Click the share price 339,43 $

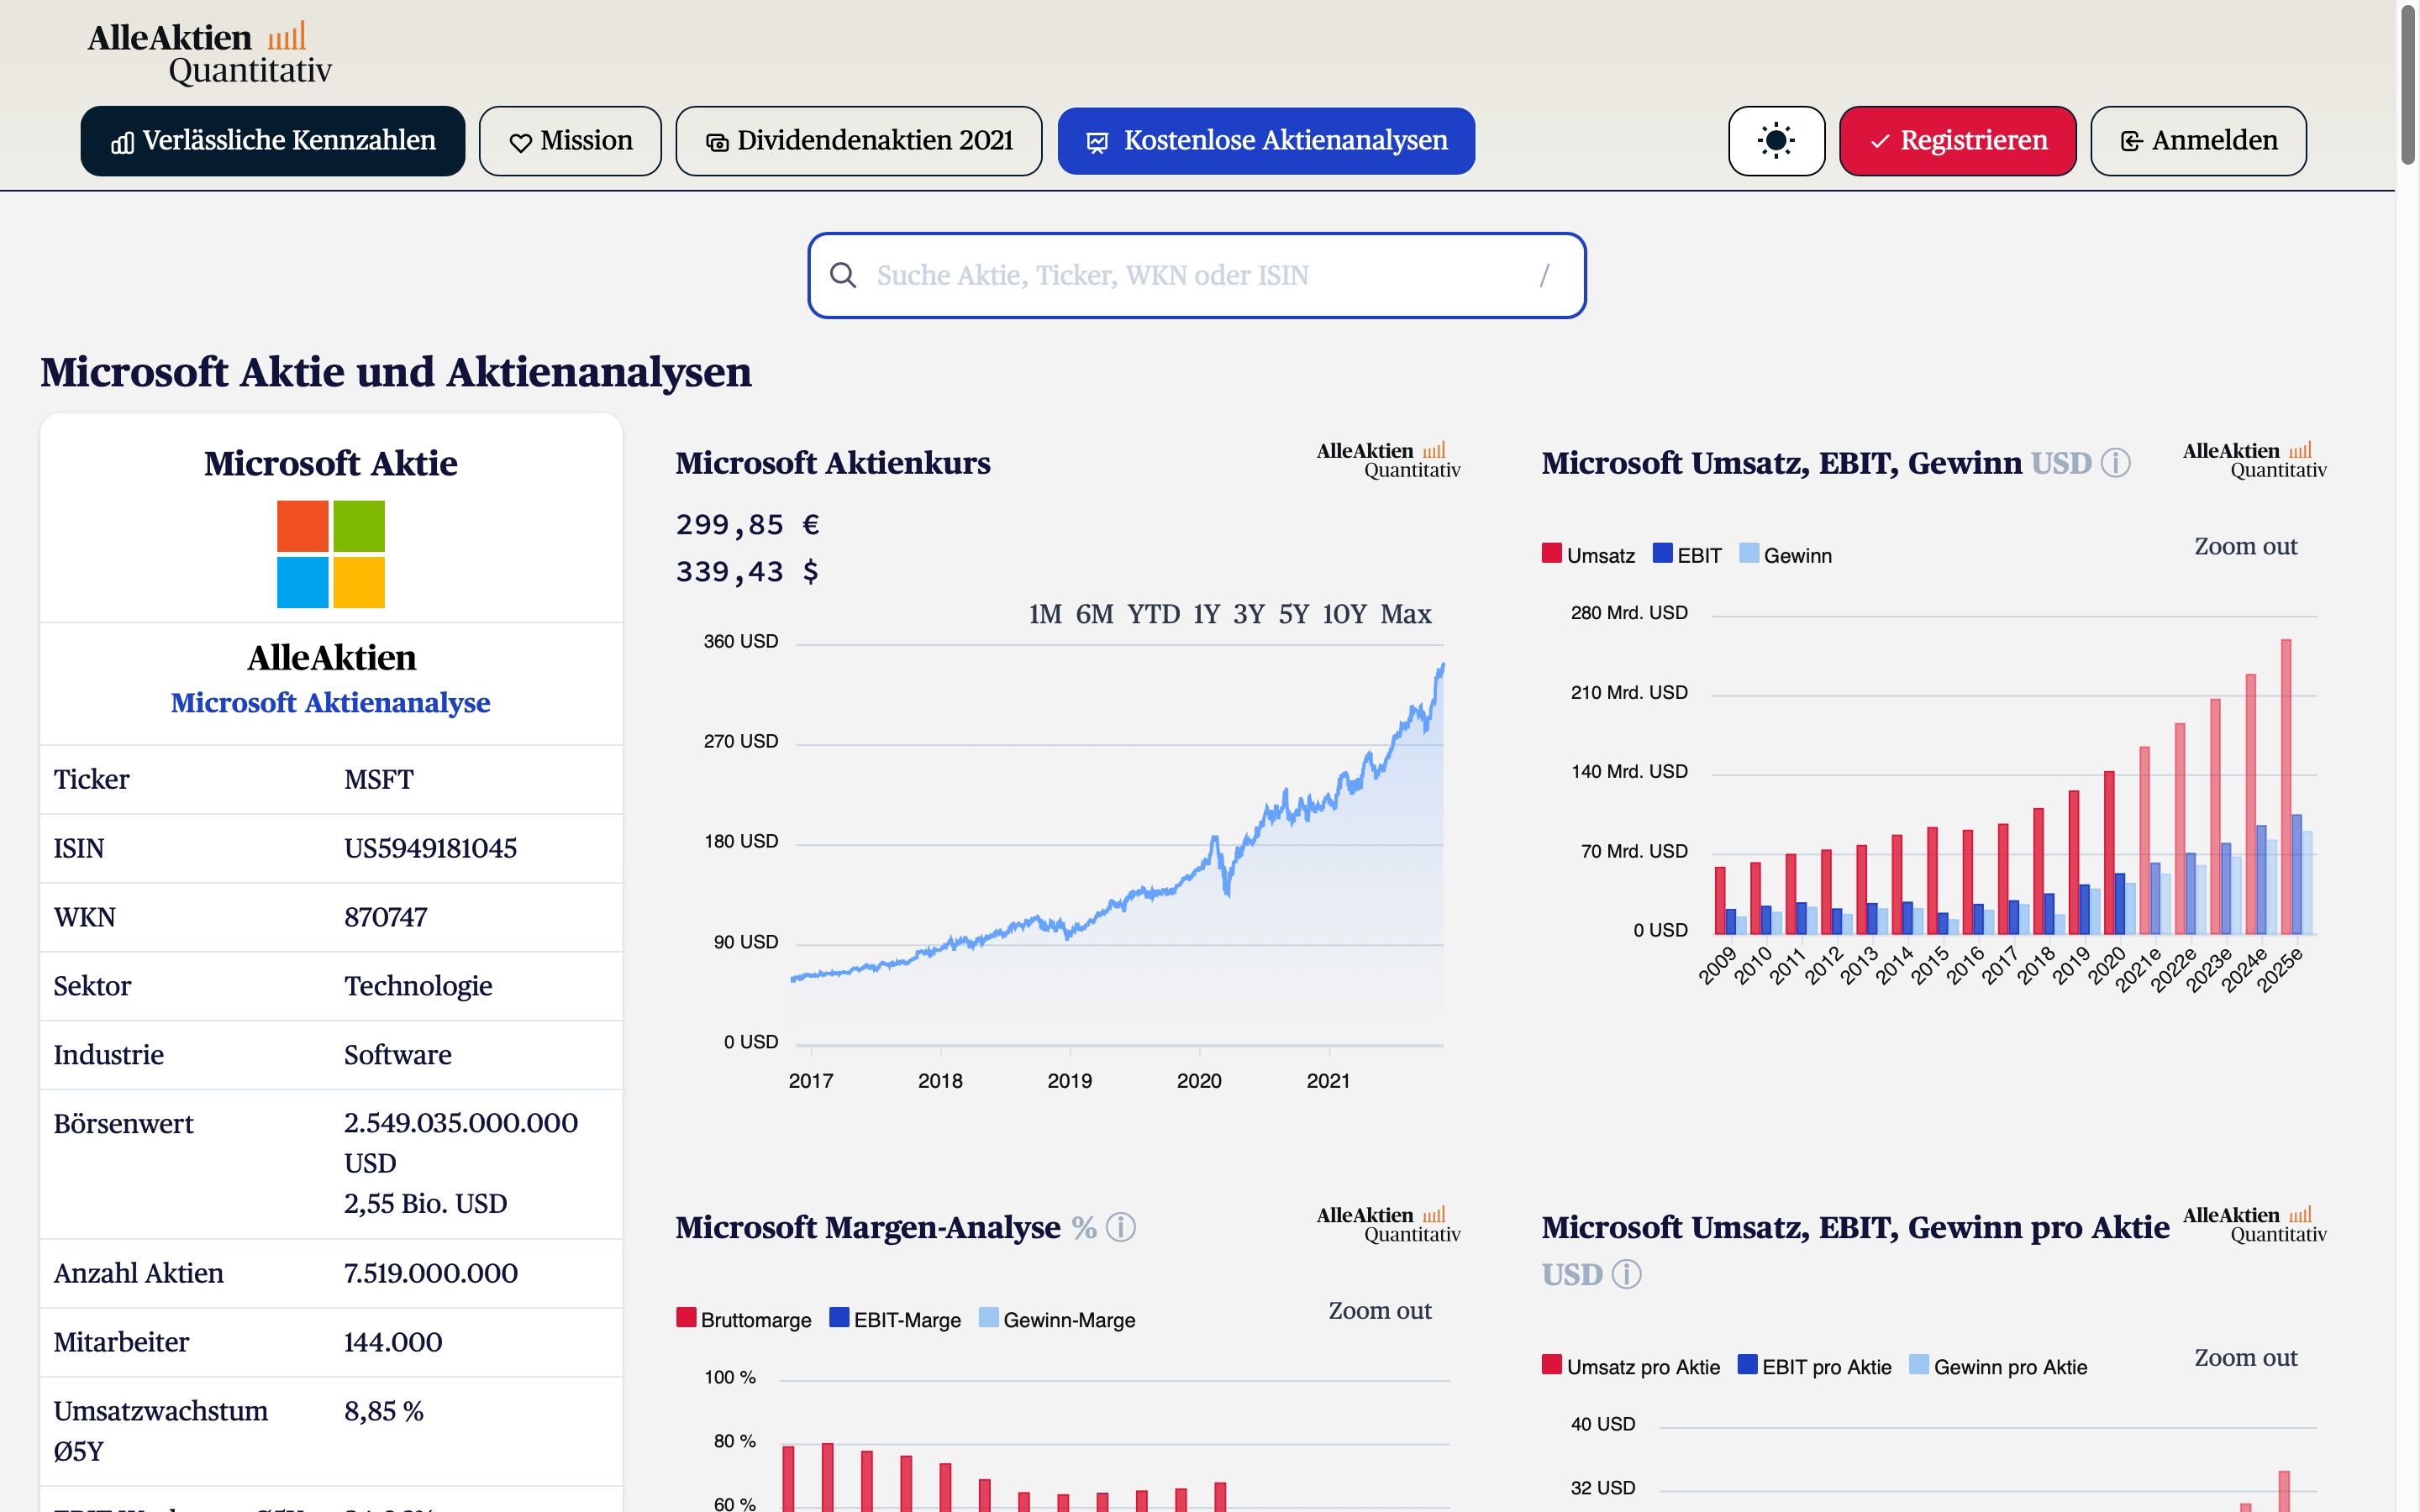(x=747, y=571)
